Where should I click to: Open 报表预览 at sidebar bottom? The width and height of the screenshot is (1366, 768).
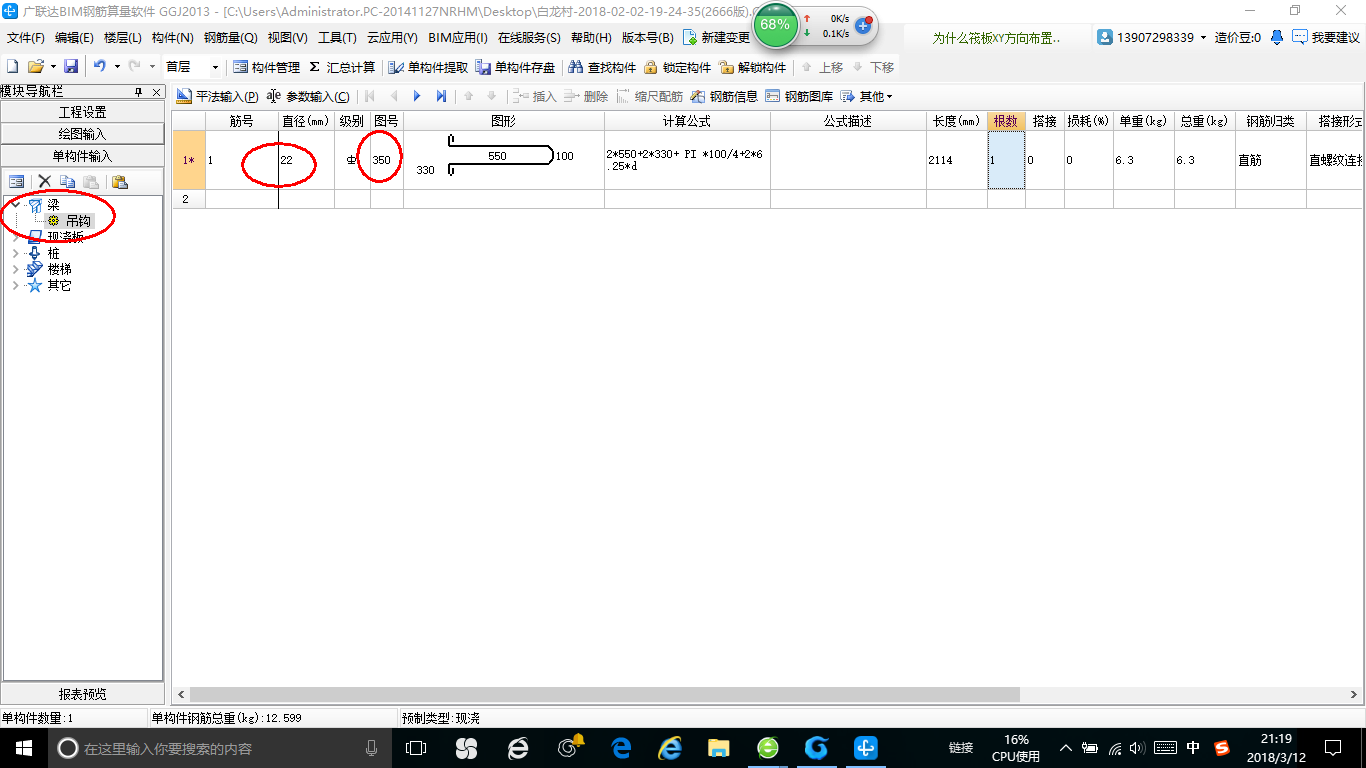click(x=83, y=694)
